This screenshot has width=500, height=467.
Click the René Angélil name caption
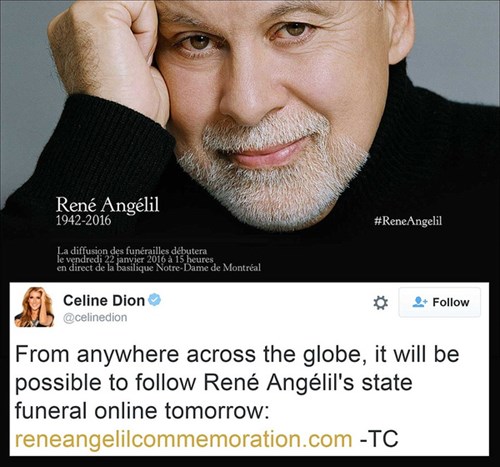107,205
